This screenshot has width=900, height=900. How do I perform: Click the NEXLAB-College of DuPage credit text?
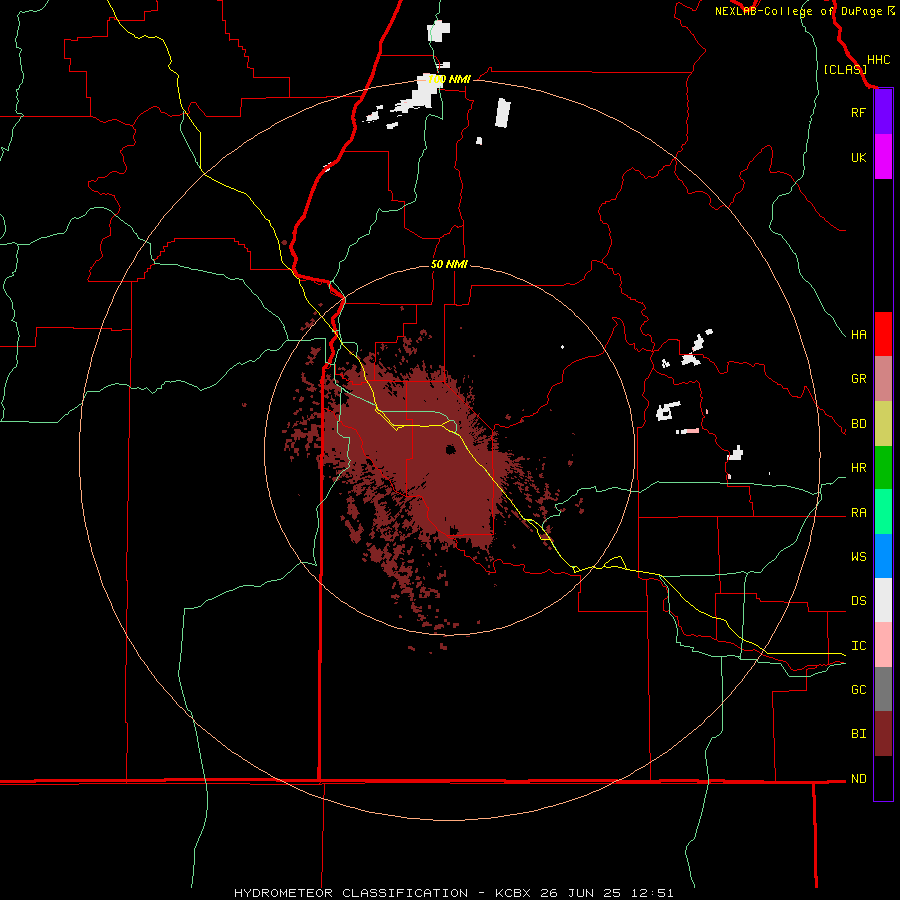805,11
